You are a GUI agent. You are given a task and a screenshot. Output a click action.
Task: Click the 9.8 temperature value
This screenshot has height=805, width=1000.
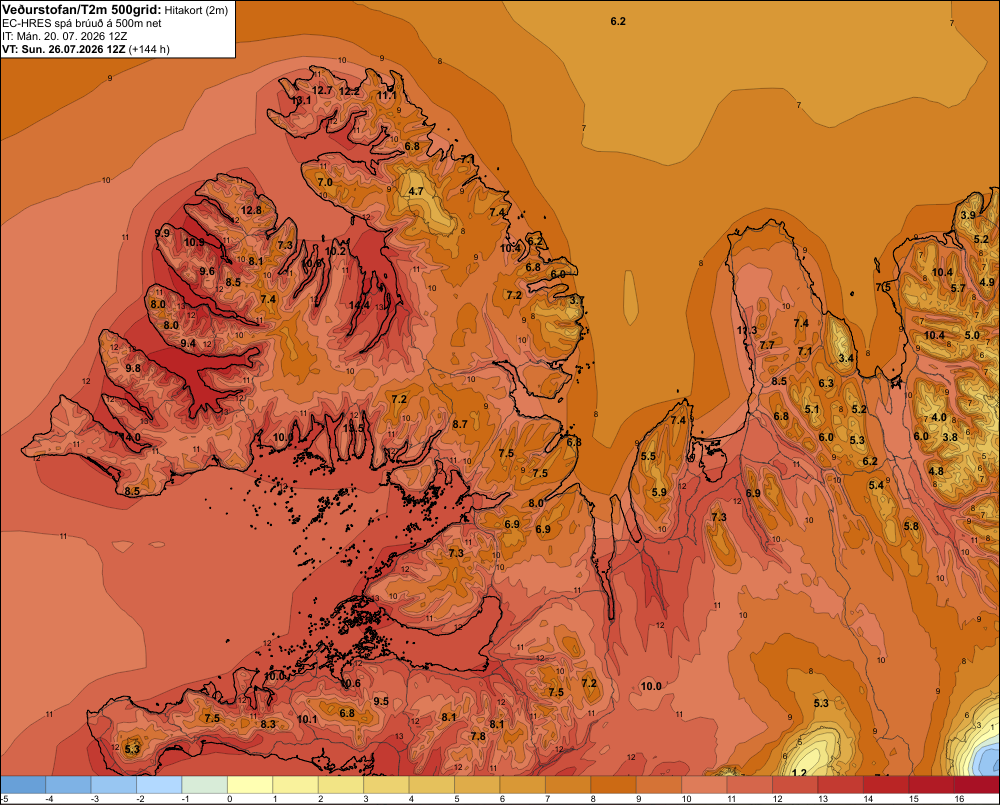pyautogui.click(x=133, y=368)
